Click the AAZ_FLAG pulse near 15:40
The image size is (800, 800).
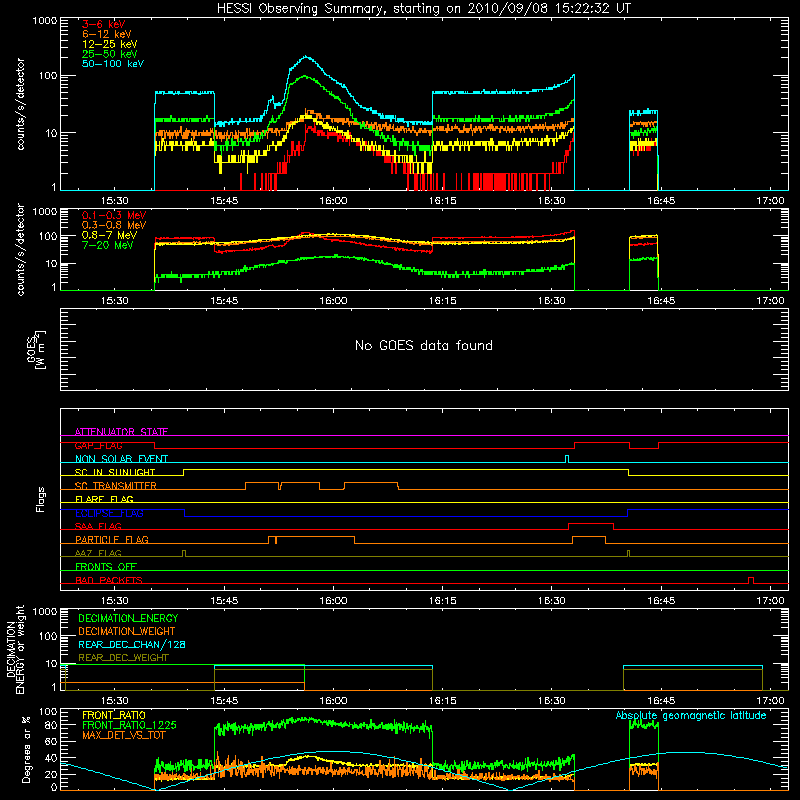[x=184, y=553]
